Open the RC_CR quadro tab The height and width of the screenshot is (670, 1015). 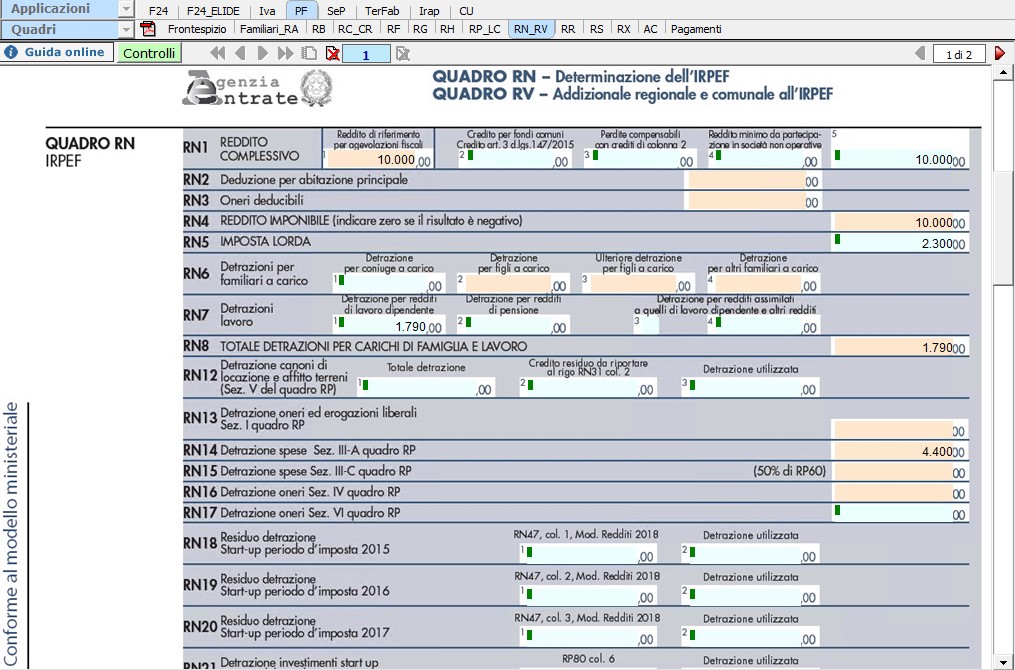355,29
